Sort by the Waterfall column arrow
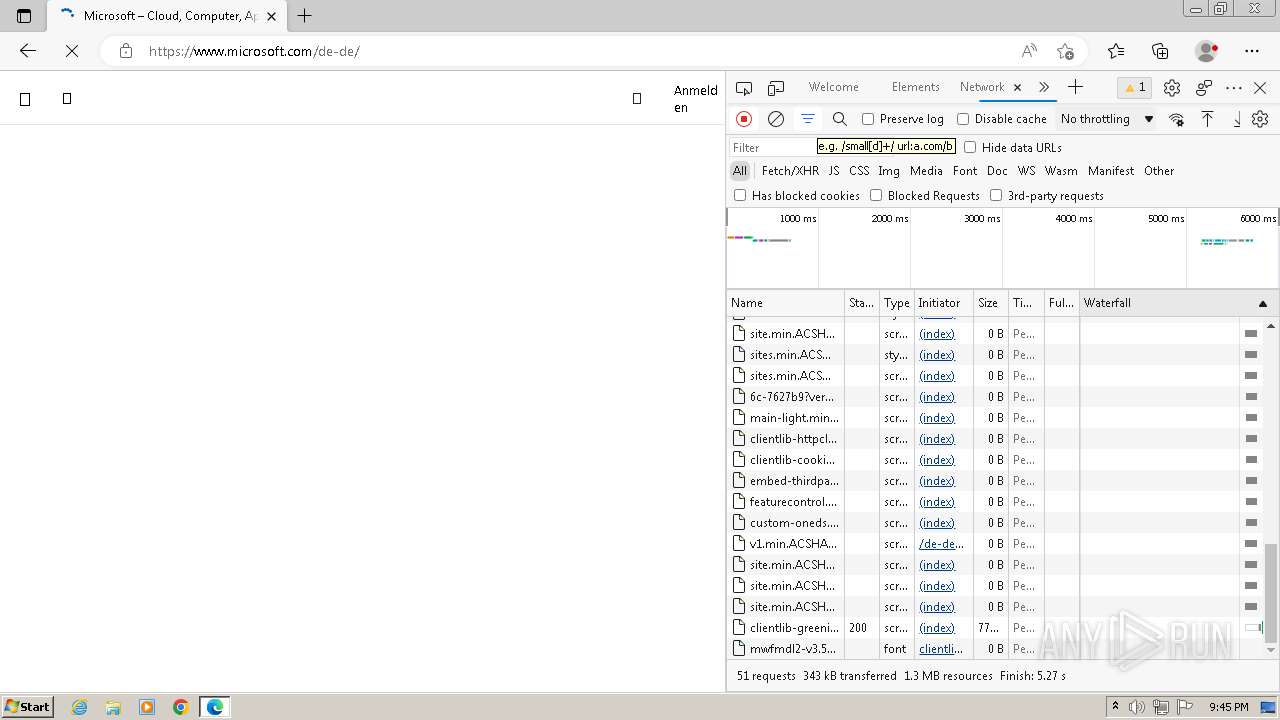This screenshot has height=720, width=1280. pyautogui.click(x=1262, y=303)
